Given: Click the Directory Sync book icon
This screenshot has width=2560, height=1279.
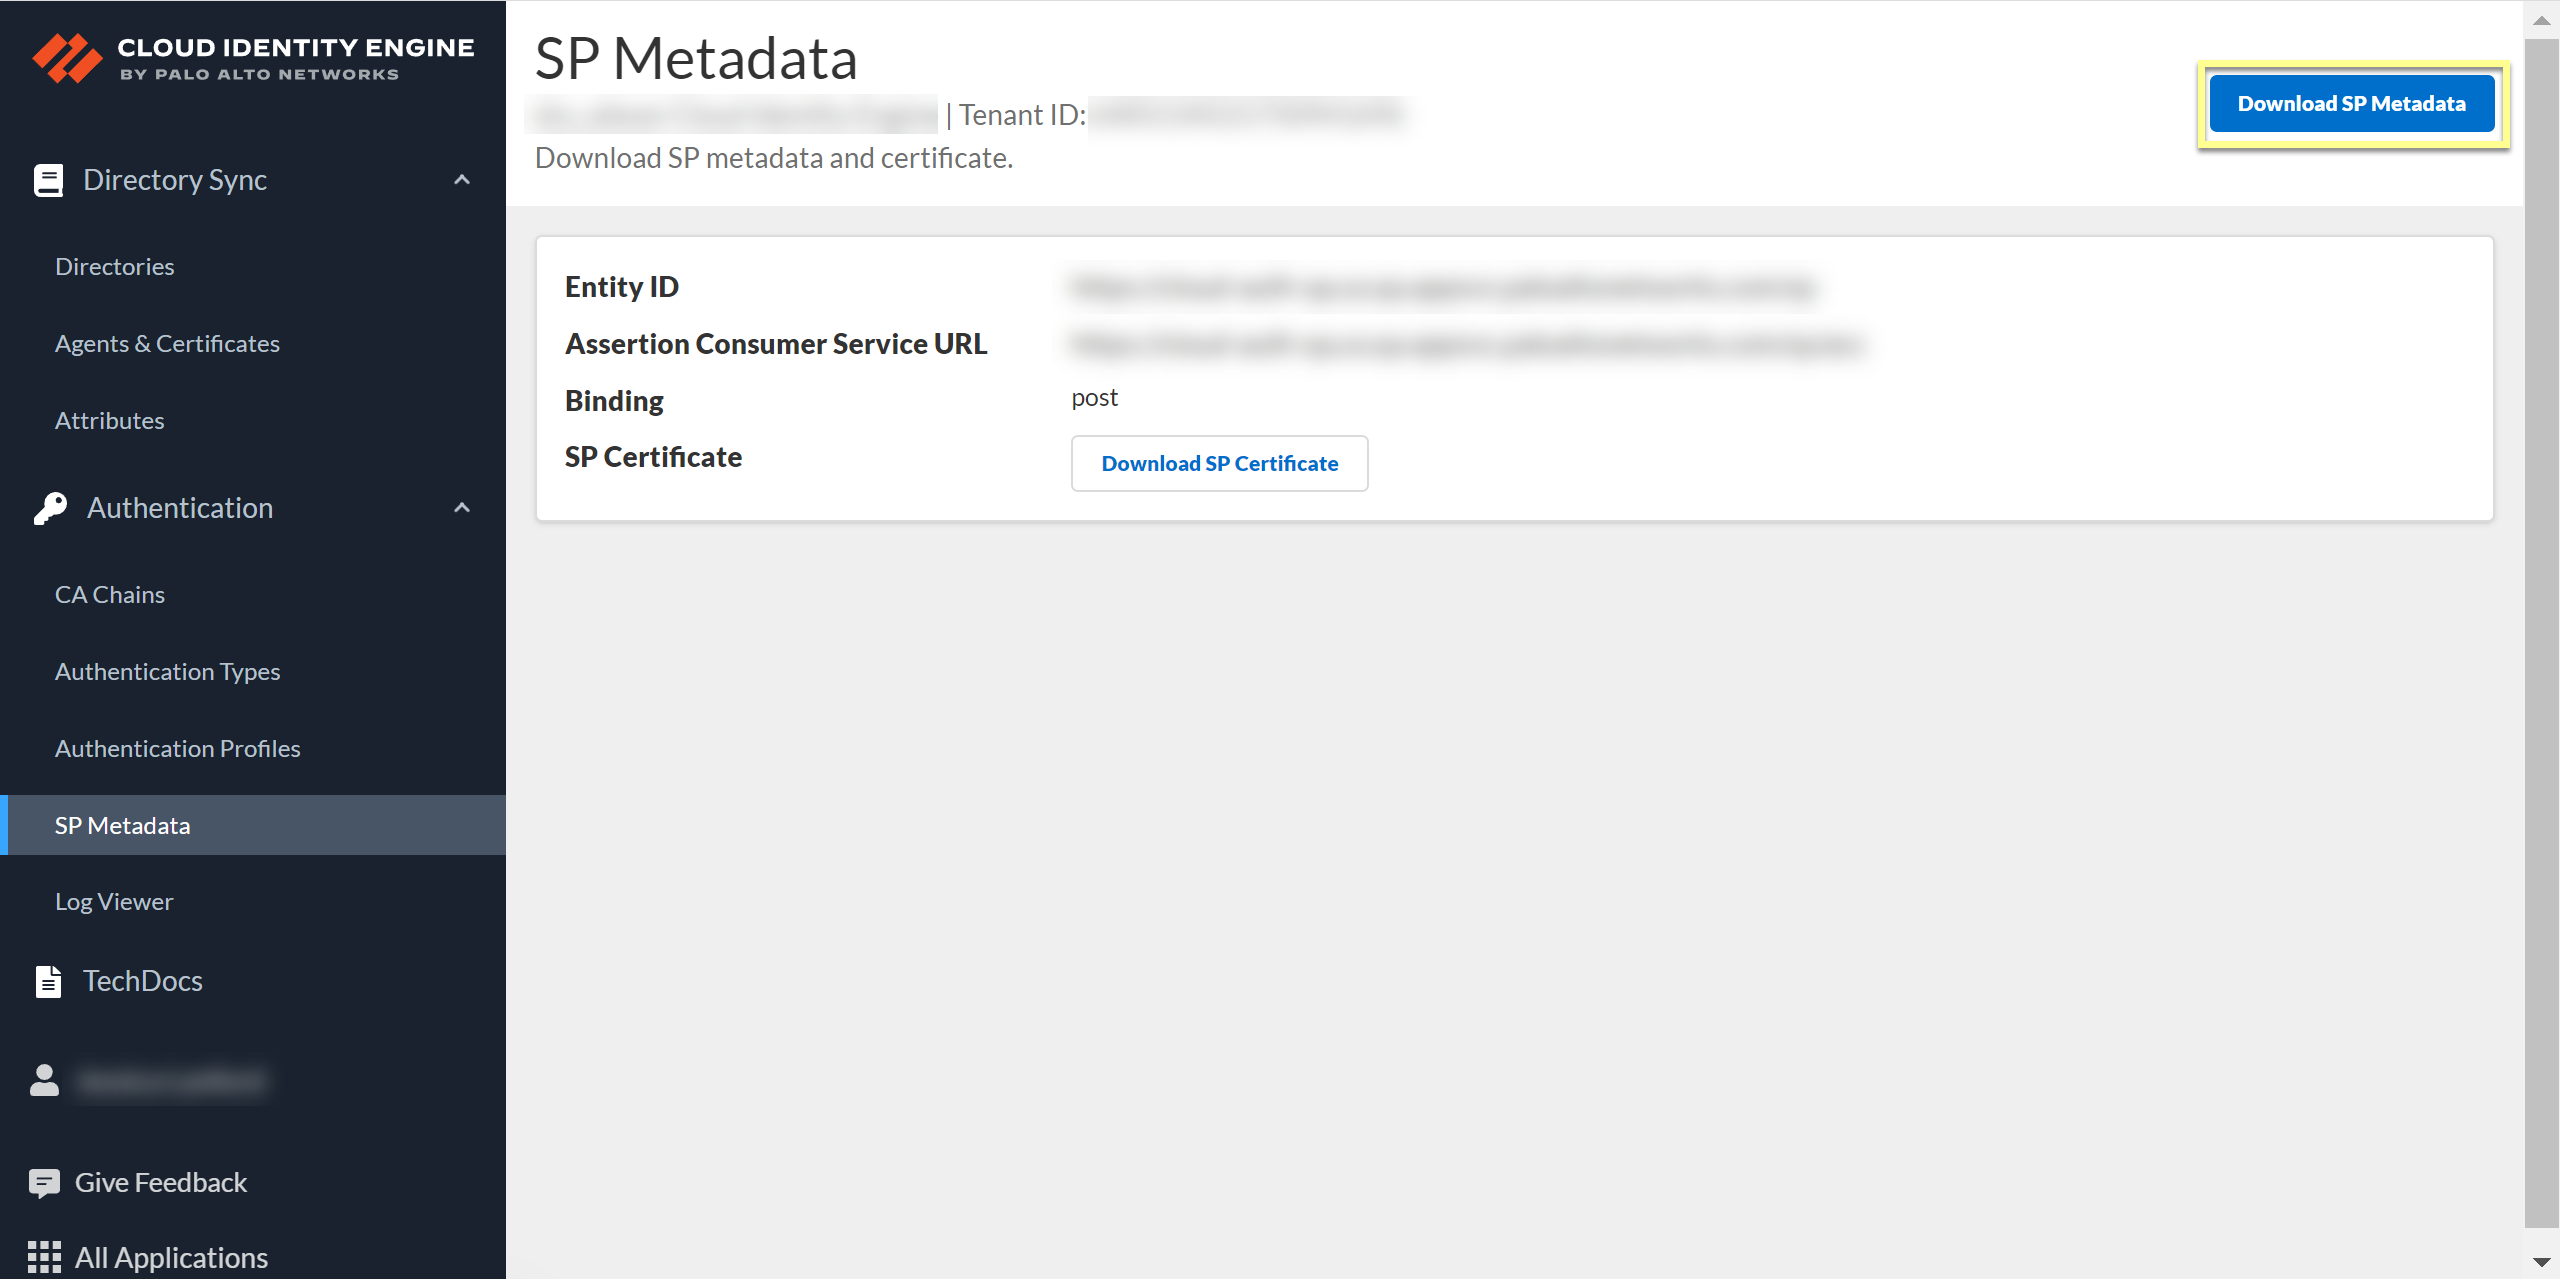Looking at the screenshot, I should tap(48, 180).
